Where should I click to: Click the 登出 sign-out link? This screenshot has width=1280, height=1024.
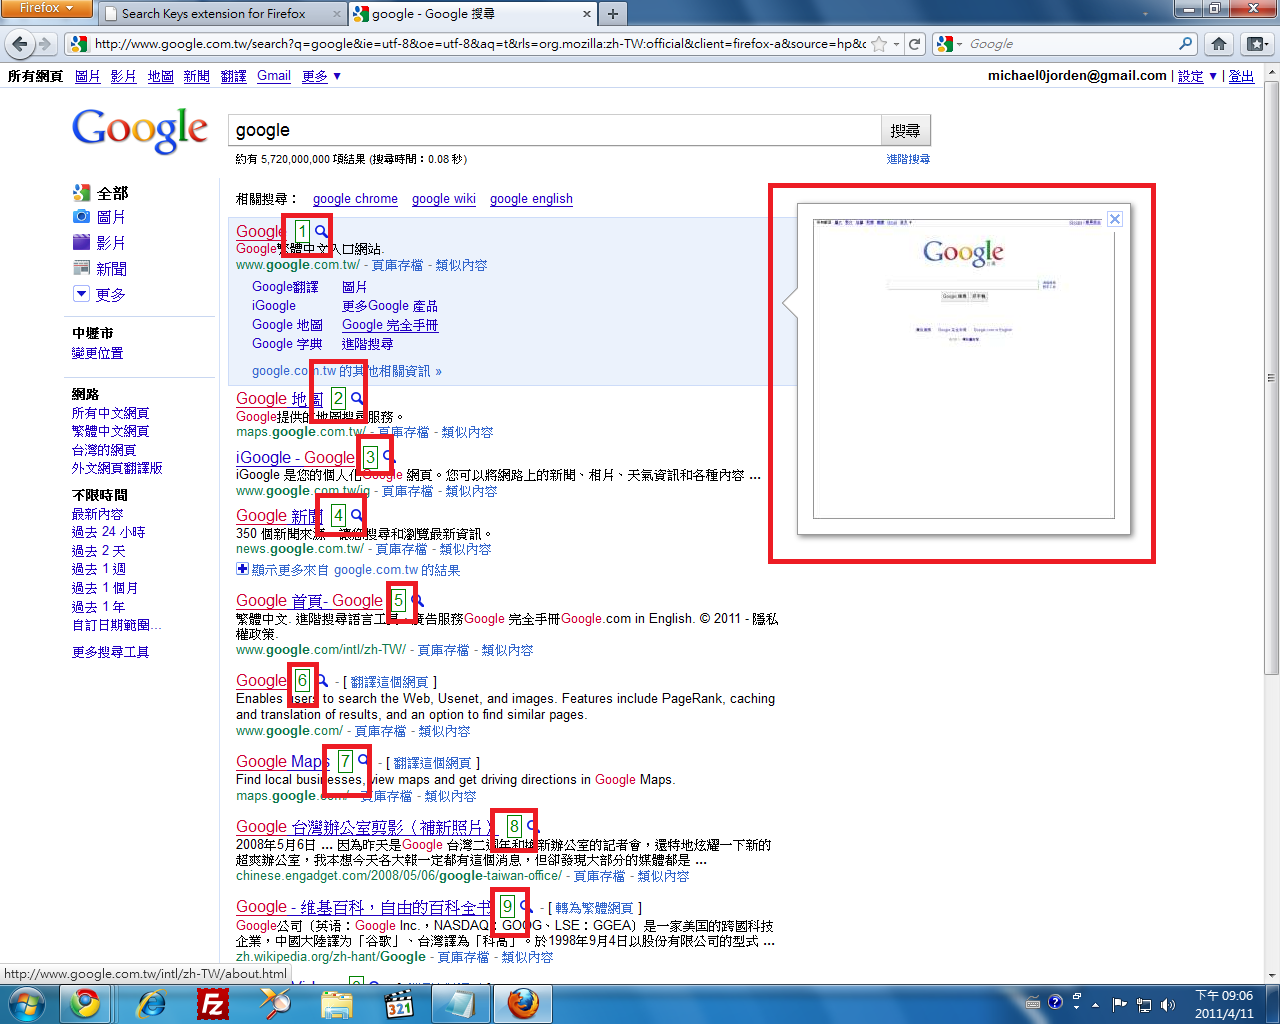(x=1241, y=76)
